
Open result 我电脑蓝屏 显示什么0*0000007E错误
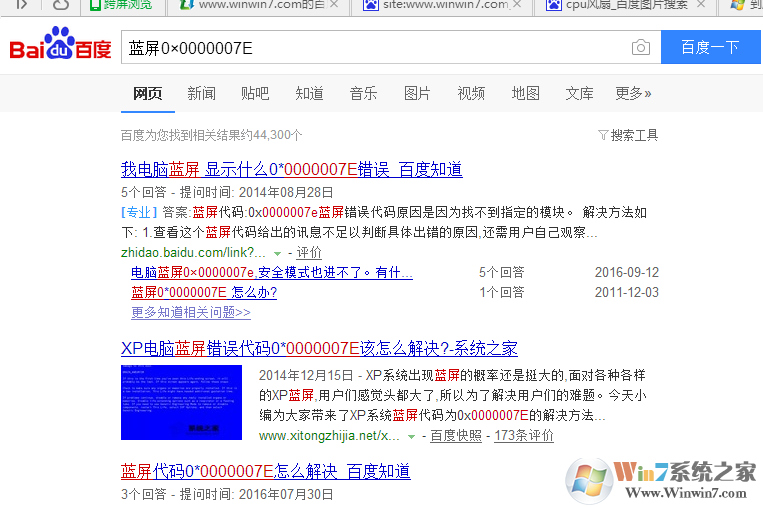[291, 169]
